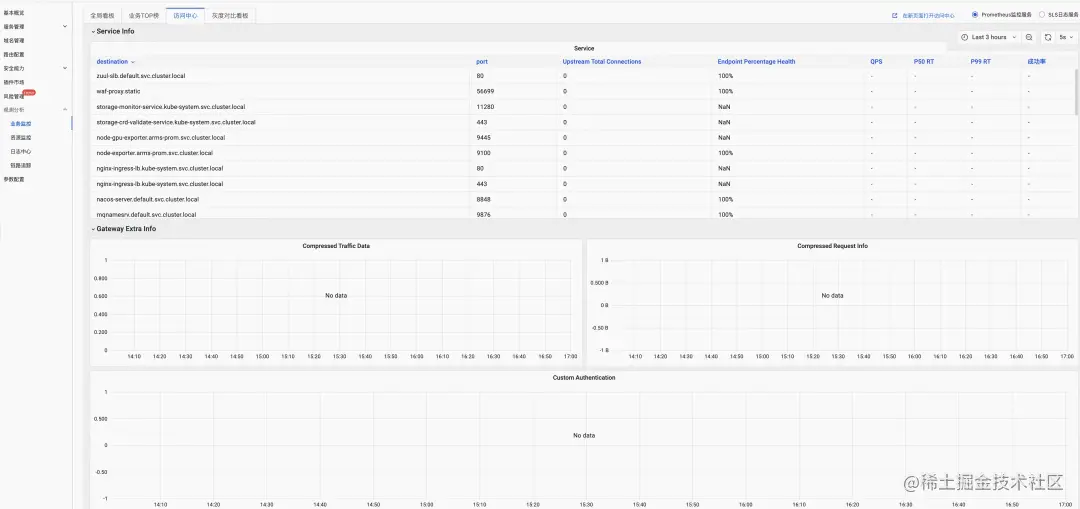Click the port value 11280
Screen dimensions: 1080x509
coord(485,107)
